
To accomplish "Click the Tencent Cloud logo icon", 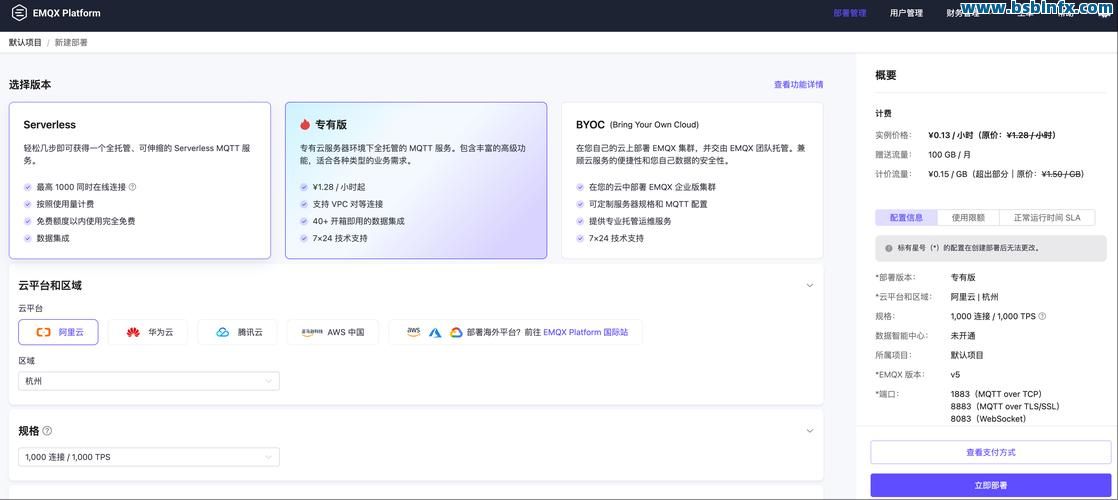I will 222,332.
